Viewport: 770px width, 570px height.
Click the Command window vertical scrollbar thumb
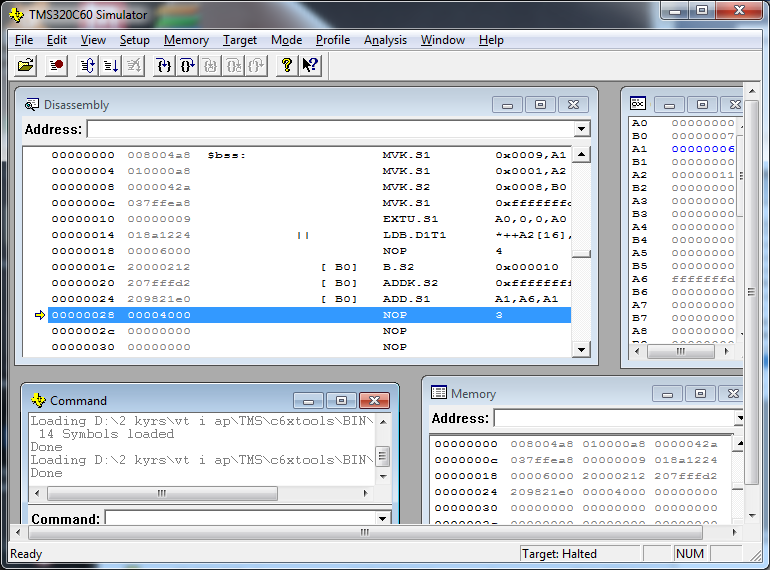point(382,457)
